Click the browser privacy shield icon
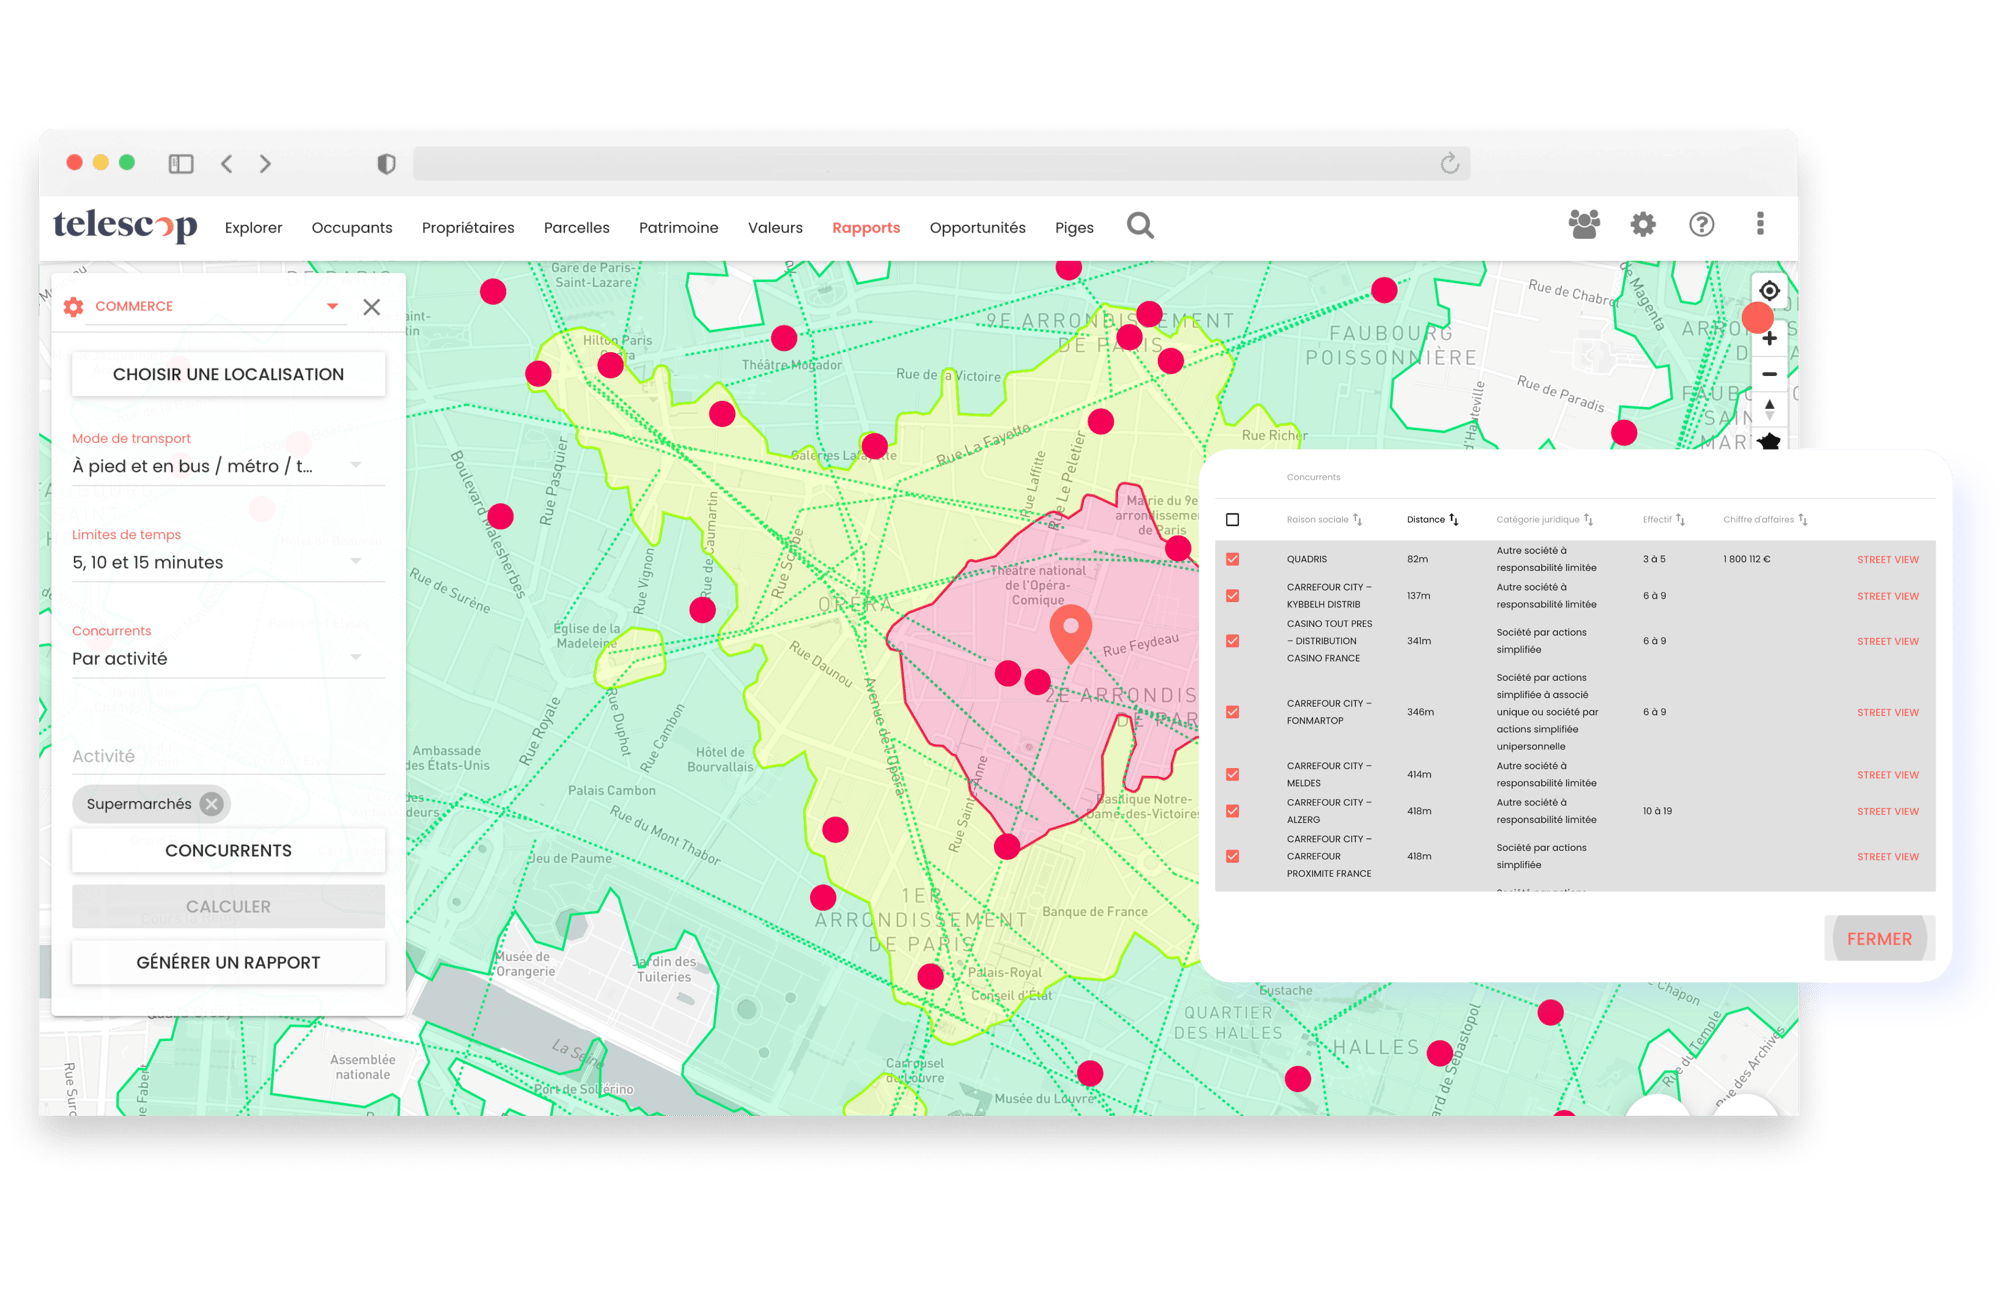This screenshot has height=1292, width=2000. point(386,163)
